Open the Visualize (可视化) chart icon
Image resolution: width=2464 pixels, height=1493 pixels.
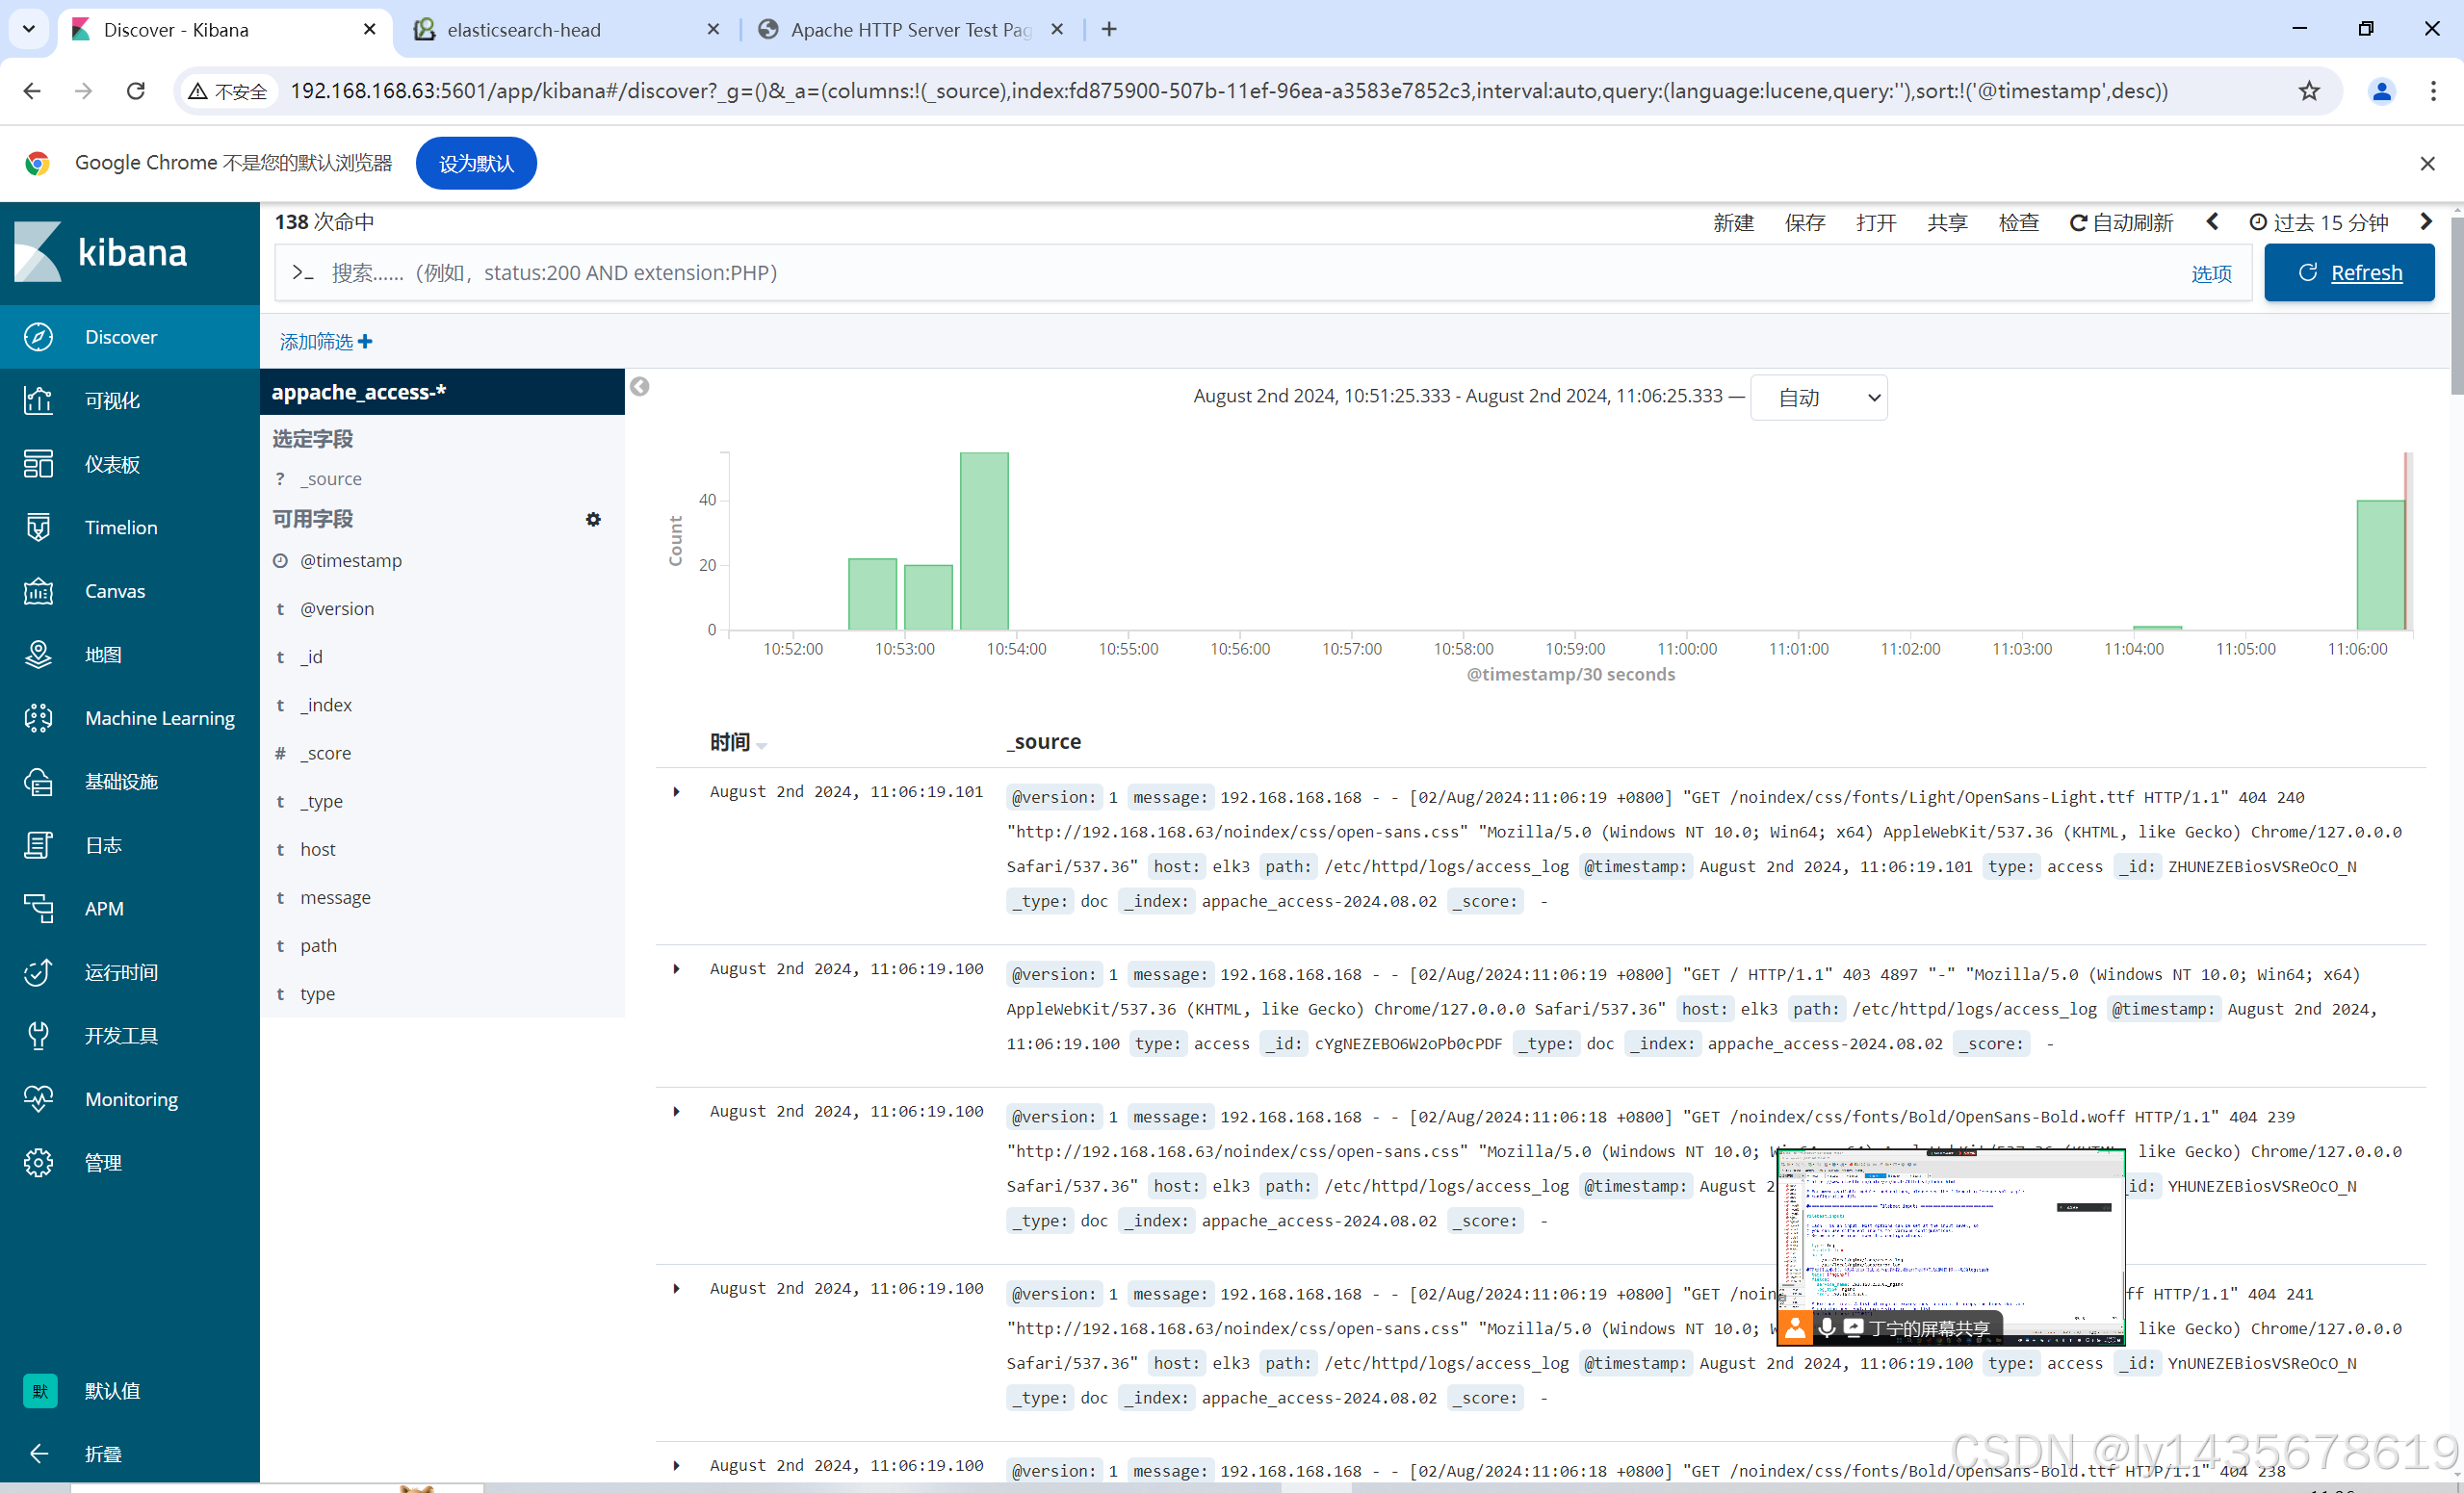point(38,400)
